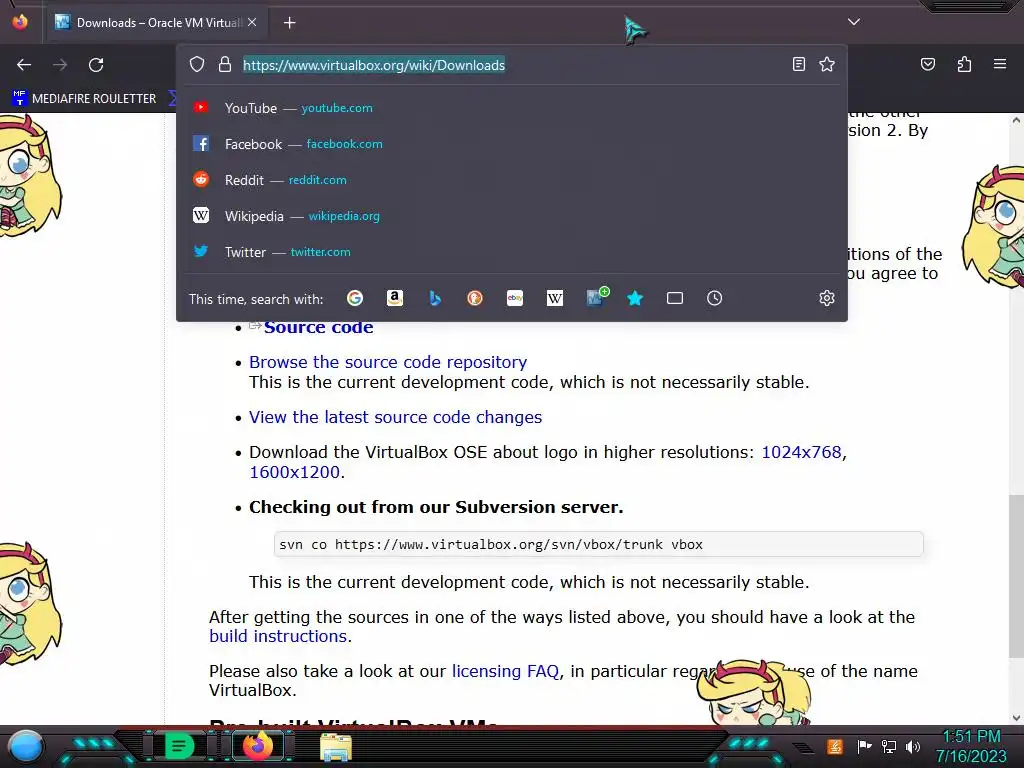Open the orange tray icon
The height and width of the screenshot is (768, 1024).
pos(835,746)
